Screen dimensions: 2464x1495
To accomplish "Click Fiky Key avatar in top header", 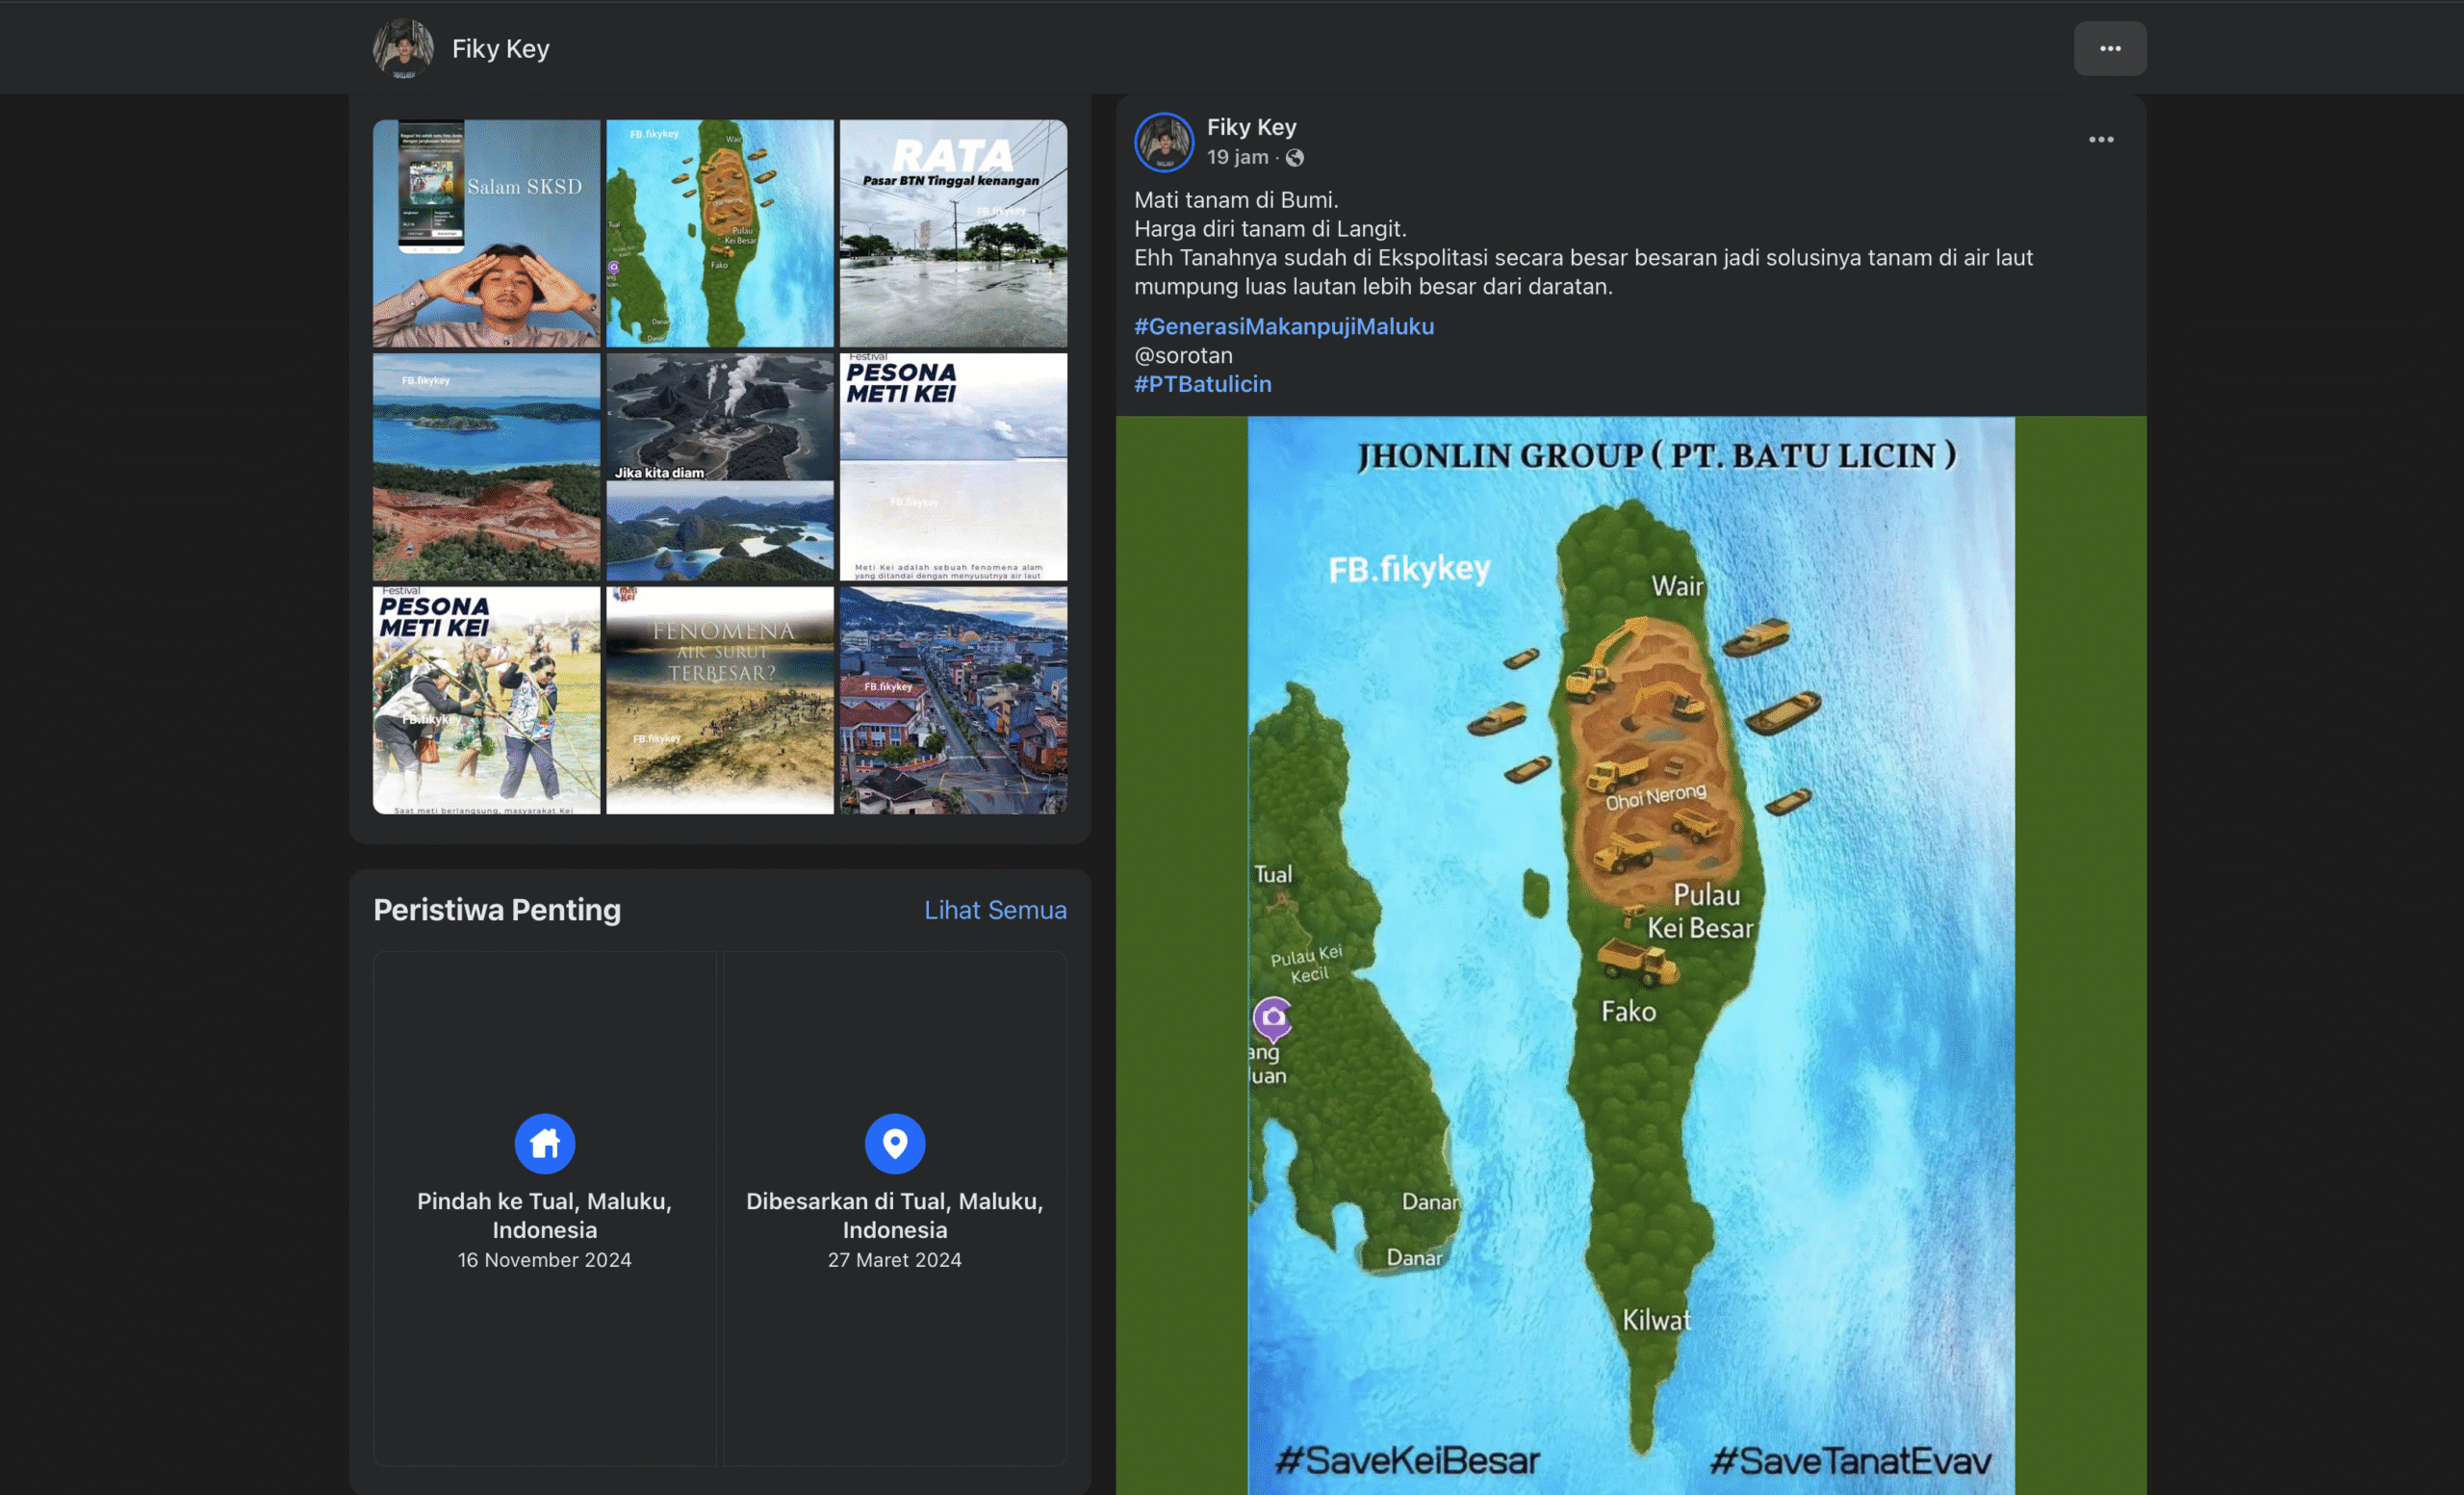I will click(x=403, y=48).
